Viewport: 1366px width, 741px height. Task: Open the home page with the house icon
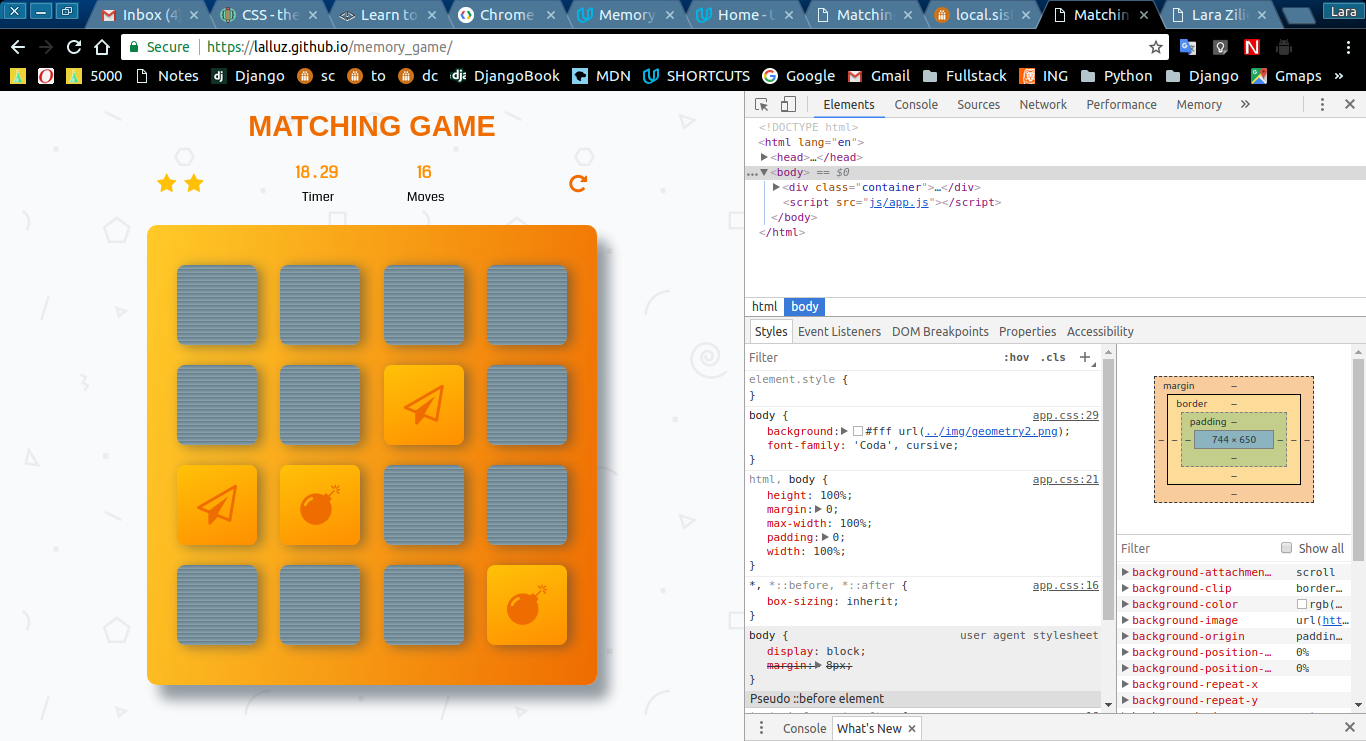(x=102, y=47)
